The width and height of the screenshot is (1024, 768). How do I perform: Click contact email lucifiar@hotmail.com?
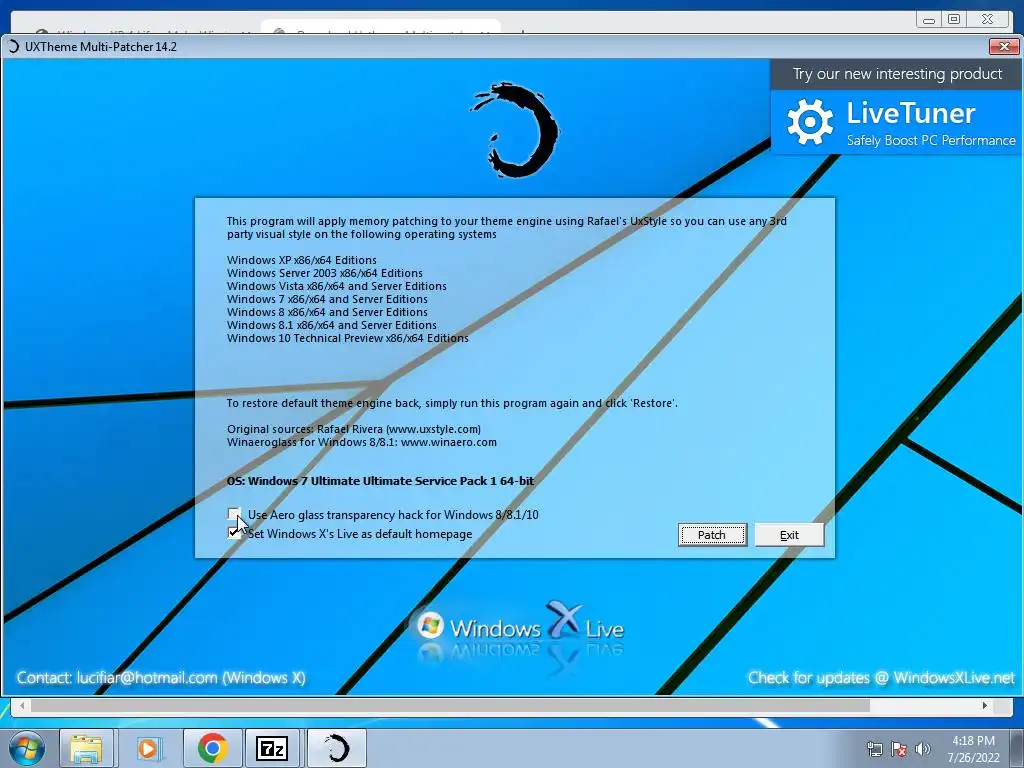click(147, 678)
